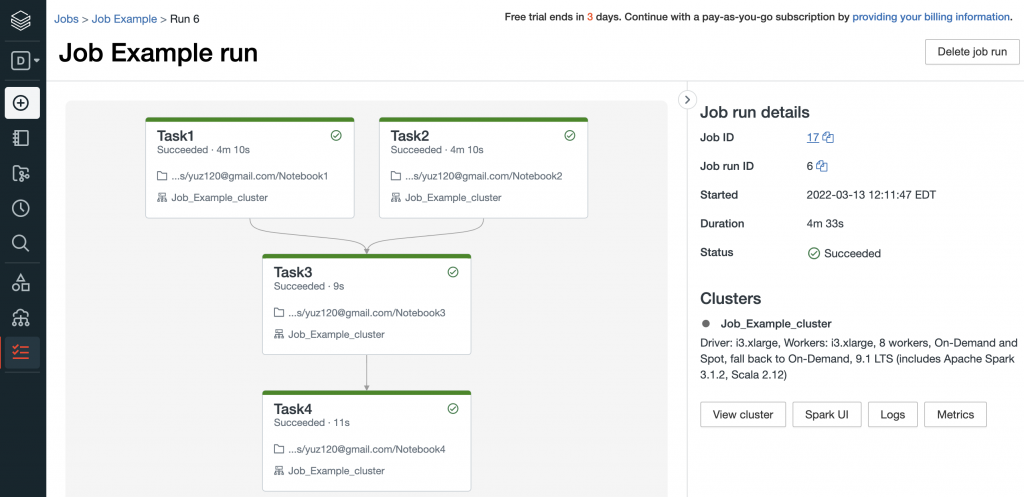This screenshot has height=497, width=1024.
Task: Open Job Example in breadcrumb
Action: coord(124,19)
